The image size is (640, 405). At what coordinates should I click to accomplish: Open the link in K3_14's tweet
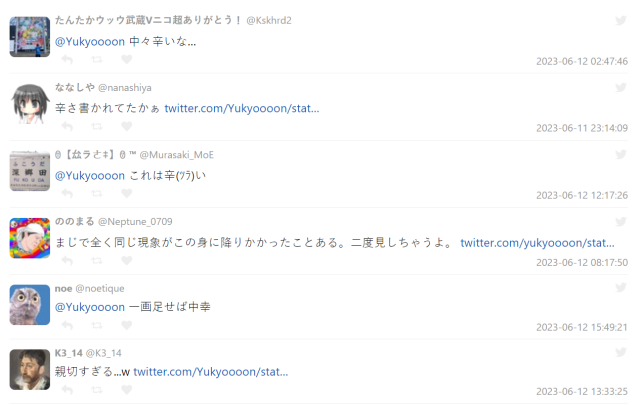tap(211, 372)
